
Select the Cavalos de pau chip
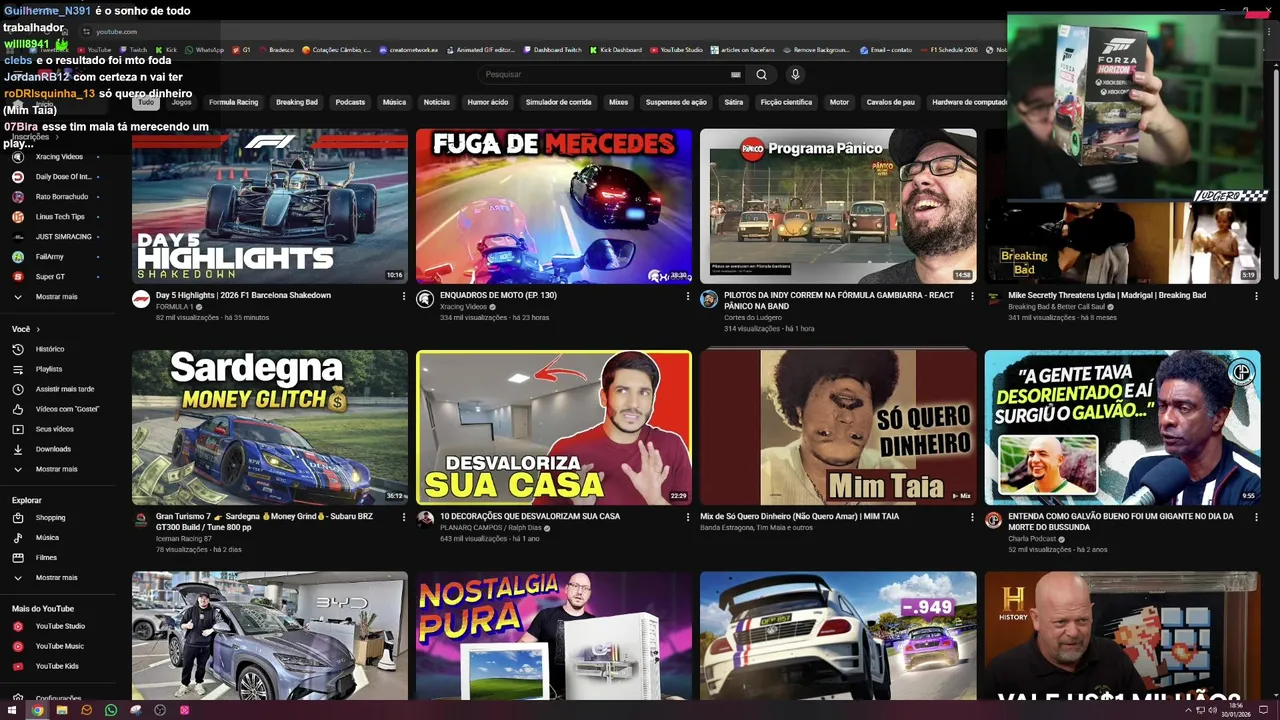[890, 102]
